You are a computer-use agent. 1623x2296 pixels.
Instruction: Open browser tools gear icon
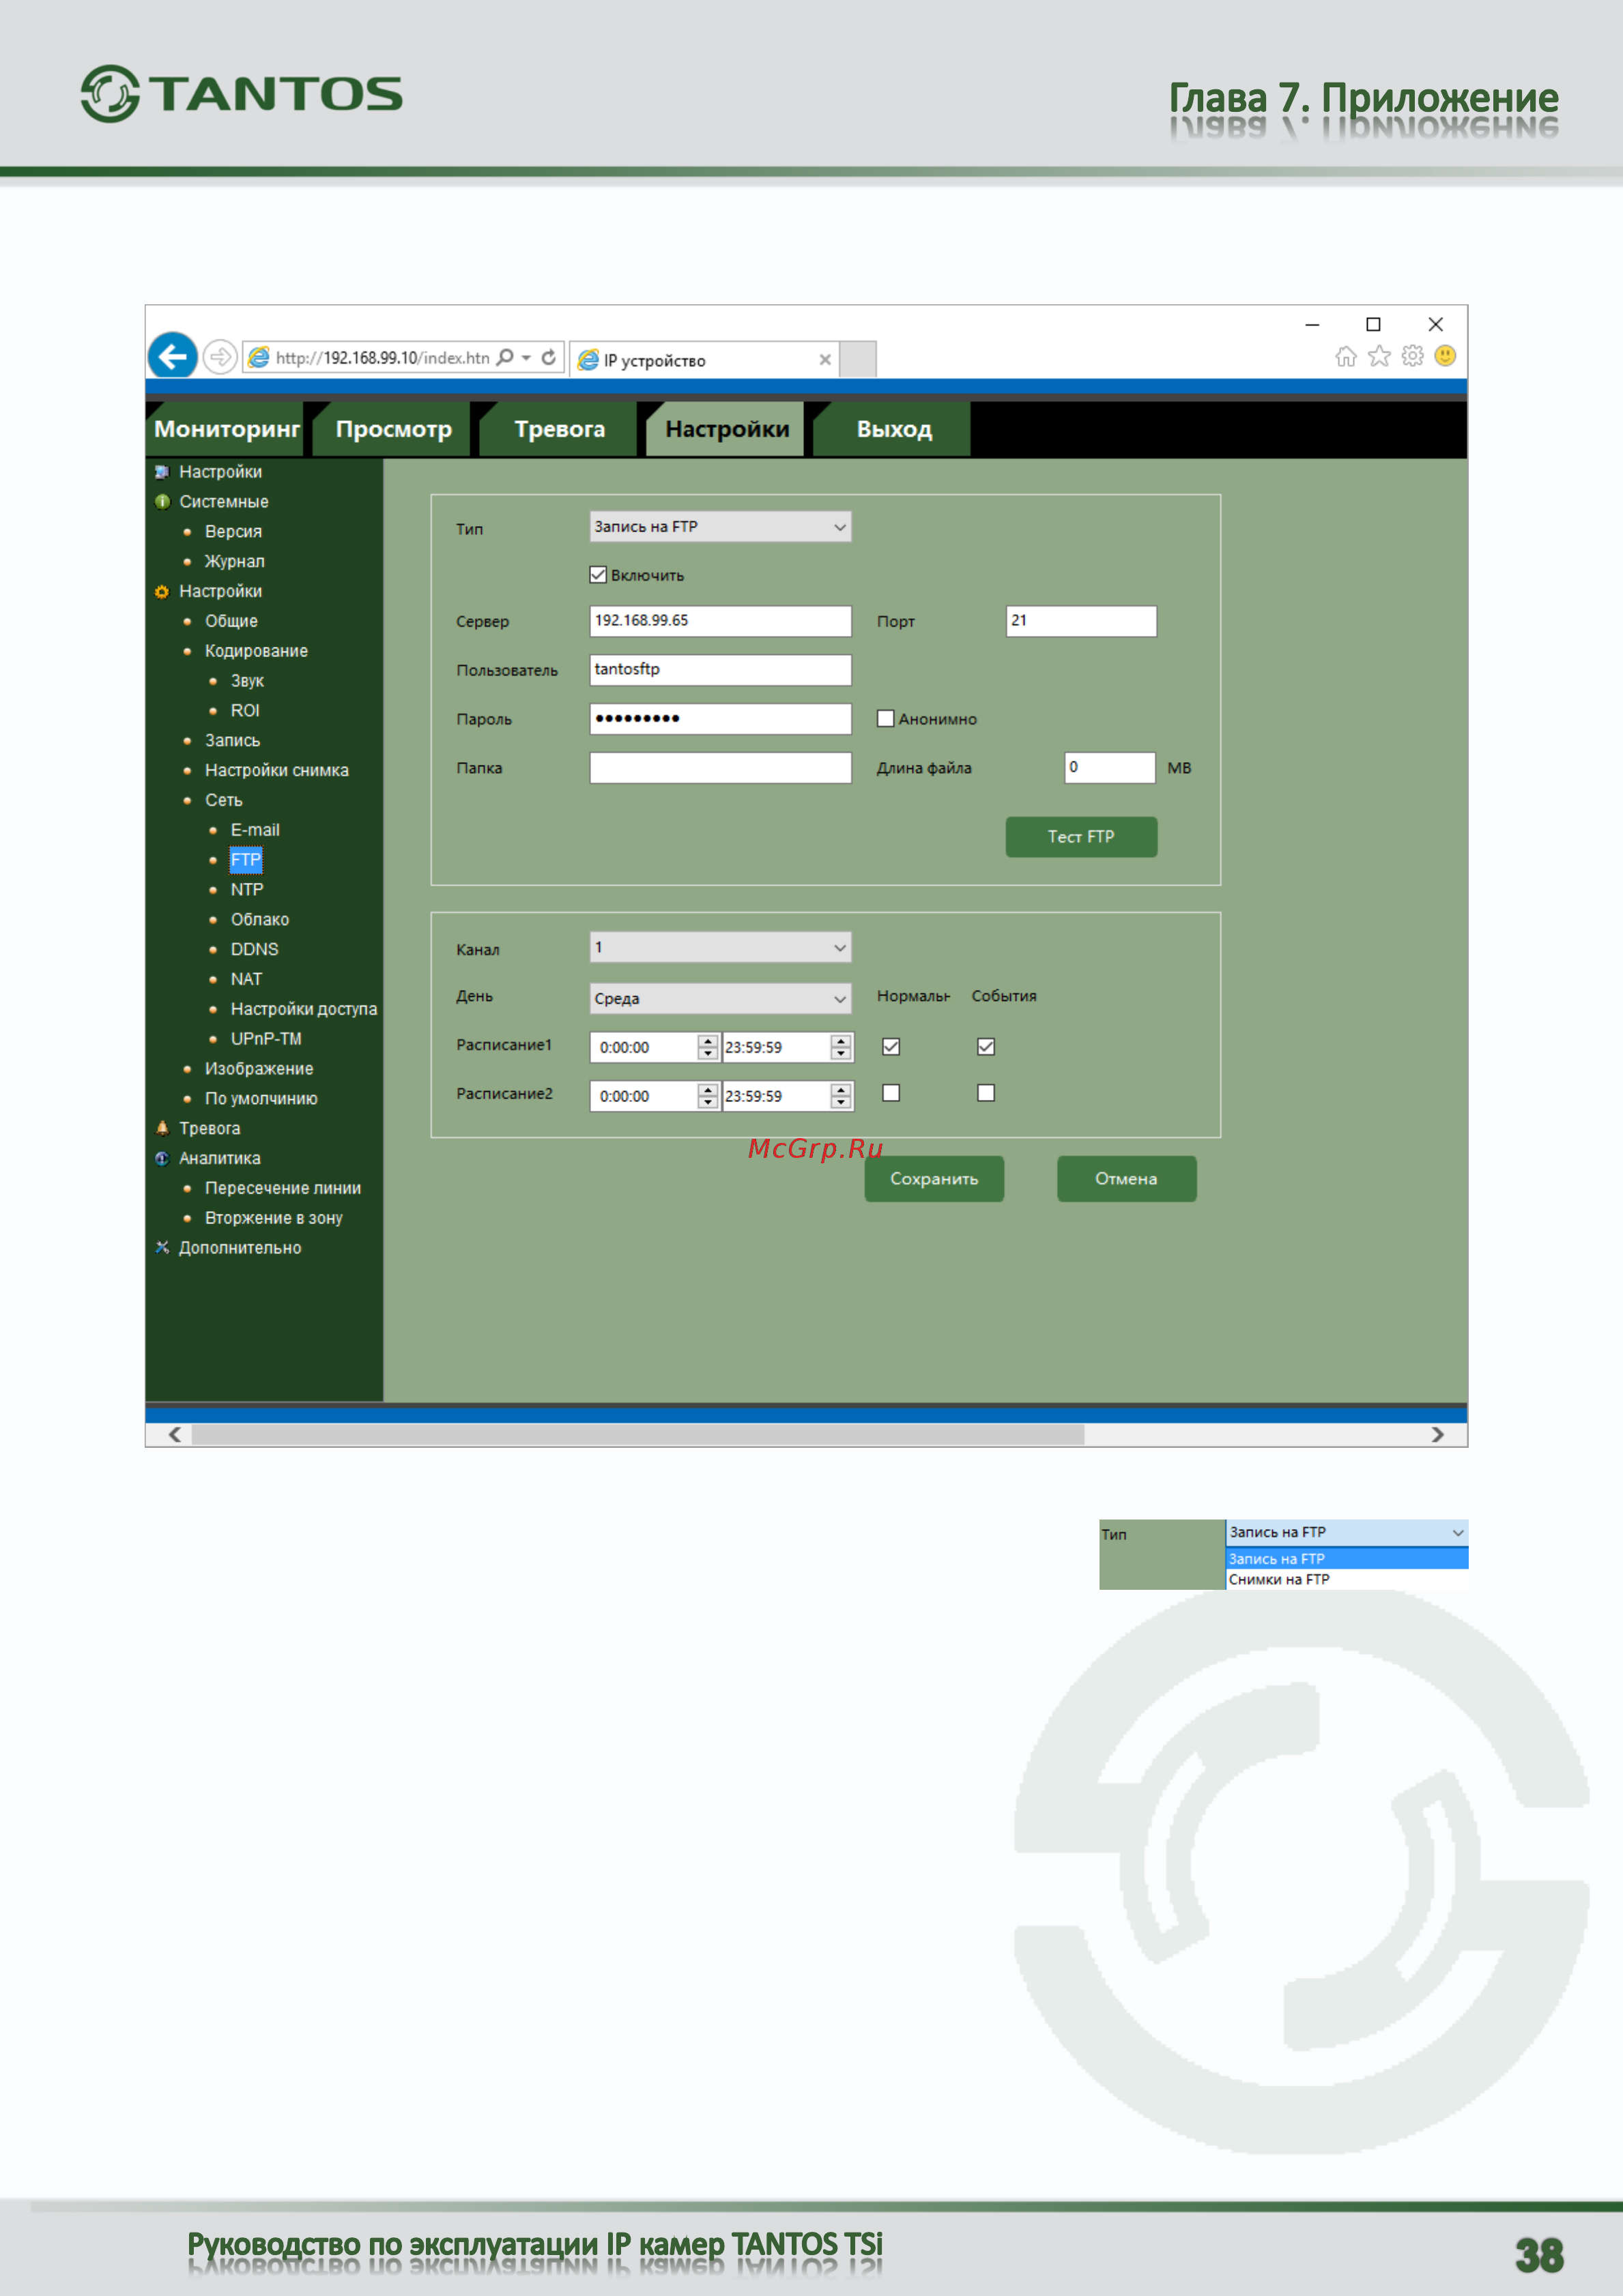coord(1412,356)
